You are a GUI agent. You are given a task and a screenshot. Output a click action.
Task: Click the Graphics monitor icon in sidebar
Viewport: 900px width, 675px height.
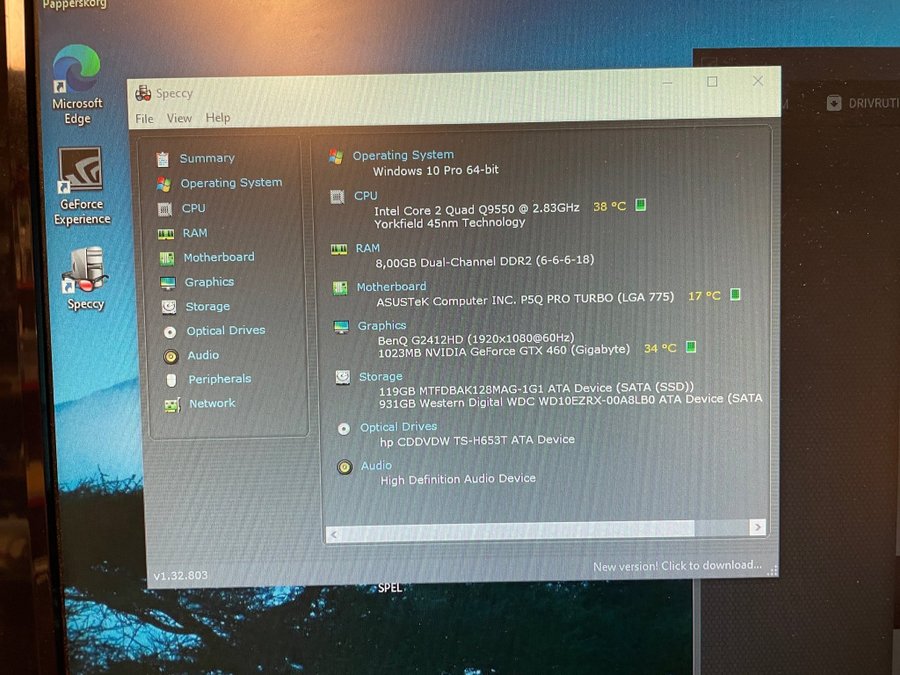coord(168,283)
